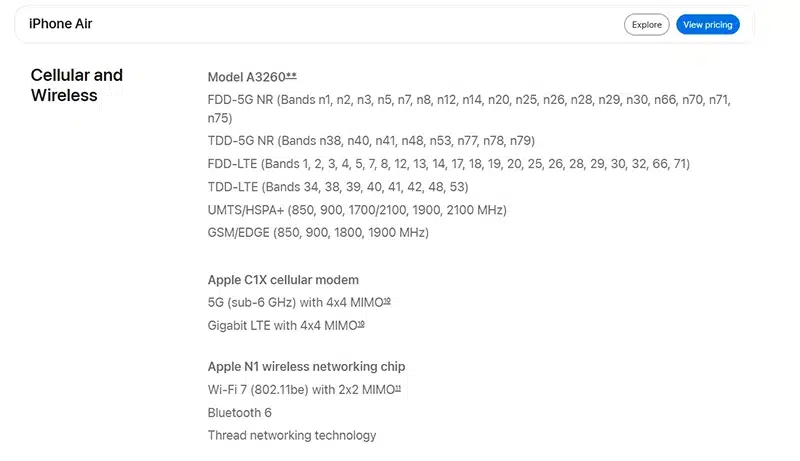Open footnote 10 after Gigabit LTE MIMO
This screenshot has width=800, height=461.
[x=361, y=324]
